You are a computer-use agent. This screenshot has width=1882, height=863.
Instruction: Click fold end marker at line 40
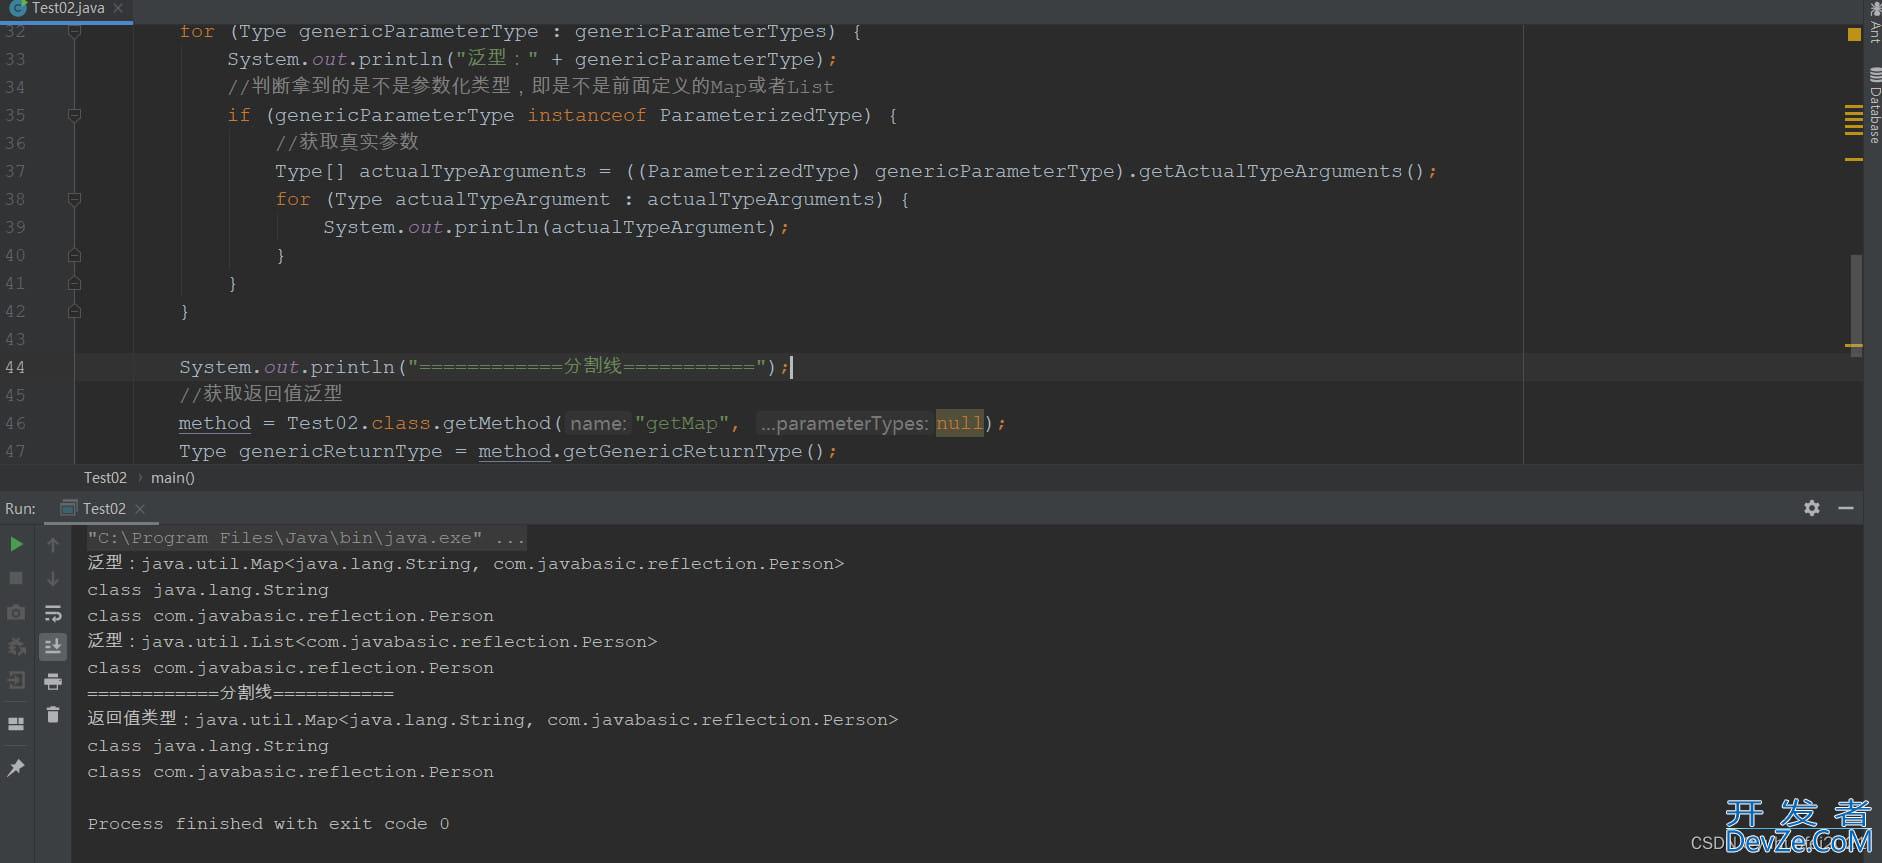click(x=74, y=255)
